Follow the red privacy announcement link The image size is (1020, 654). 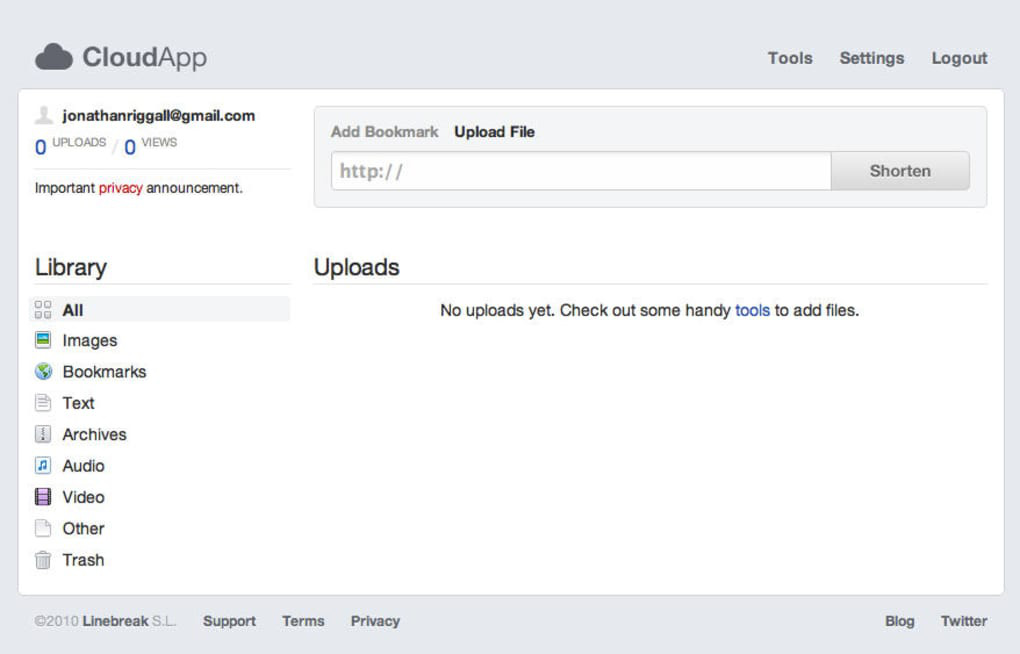[120, 188]
